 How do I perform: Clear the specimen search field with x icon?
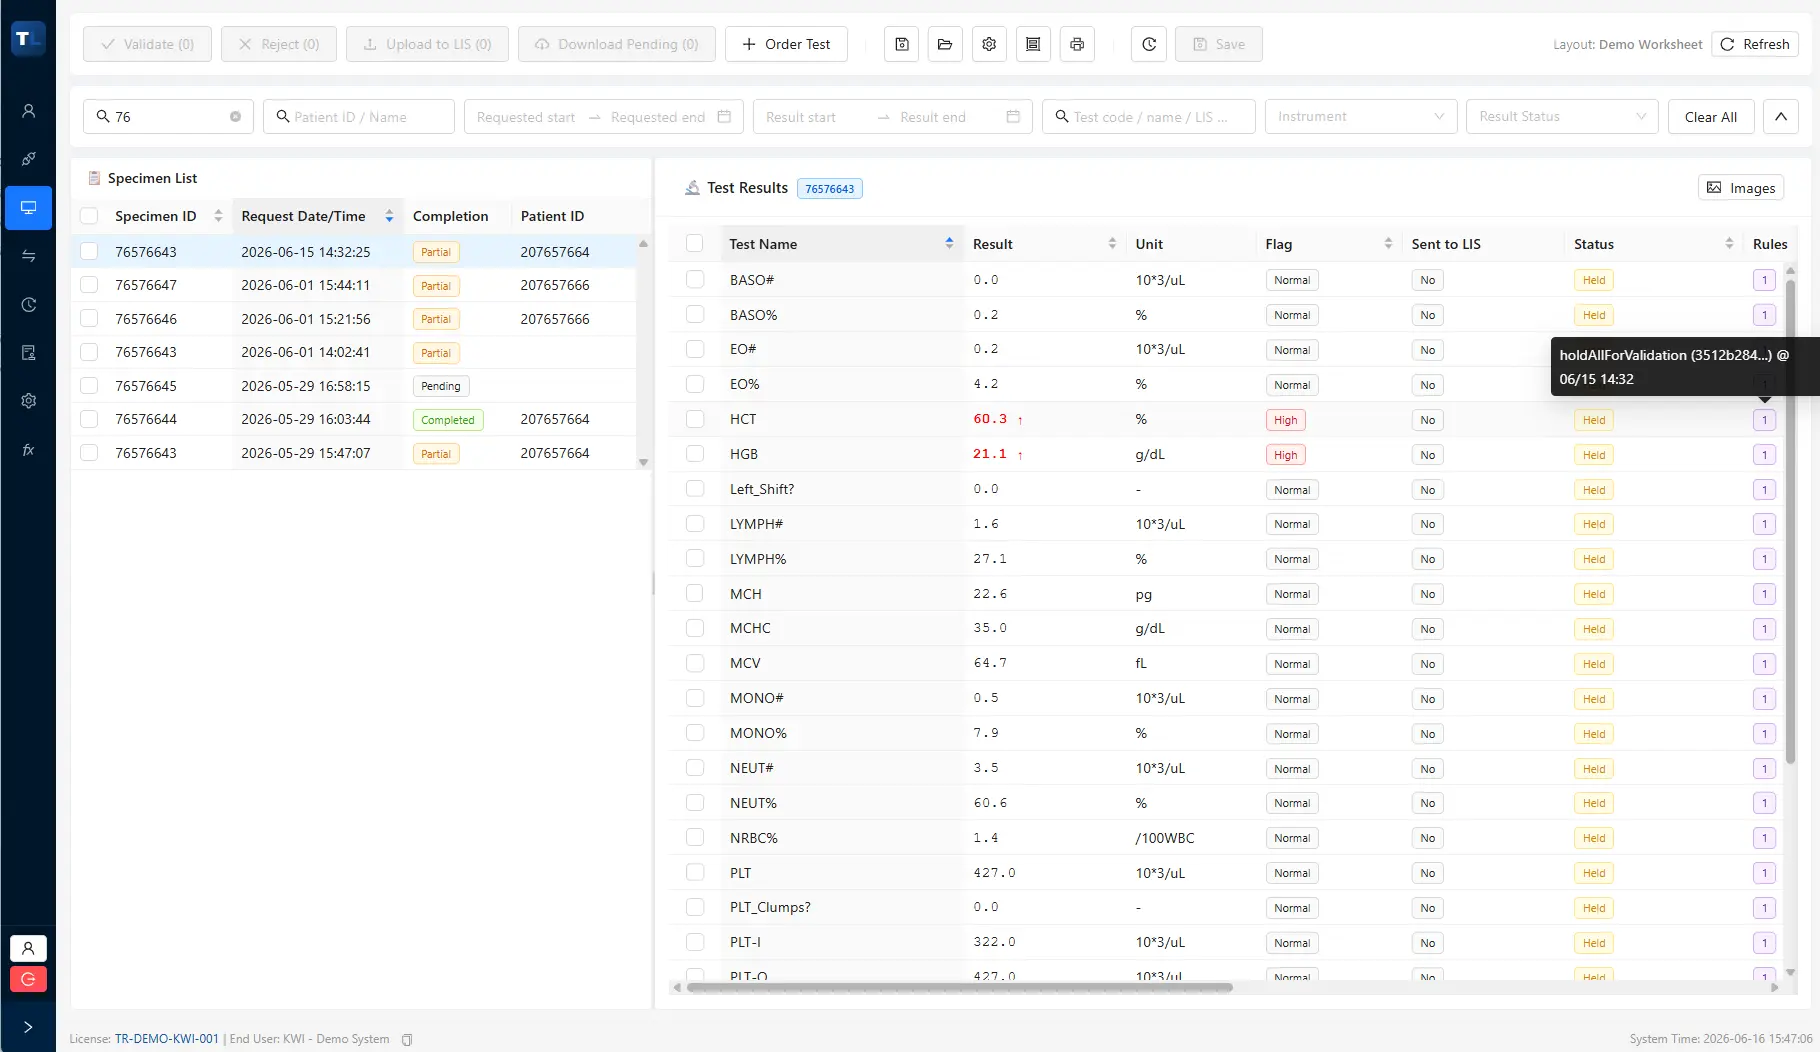(x=236, y=117)
